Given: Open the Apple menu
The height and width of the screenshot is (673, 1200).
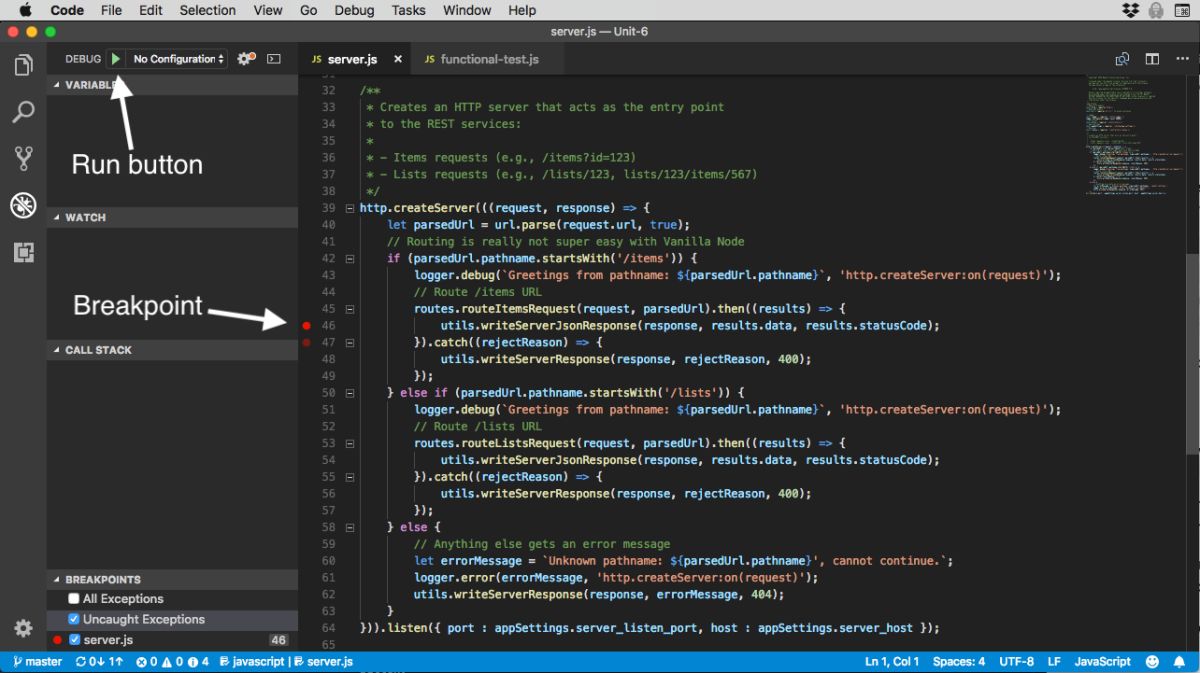Looking at the screenshot, I should click(25, 10).
